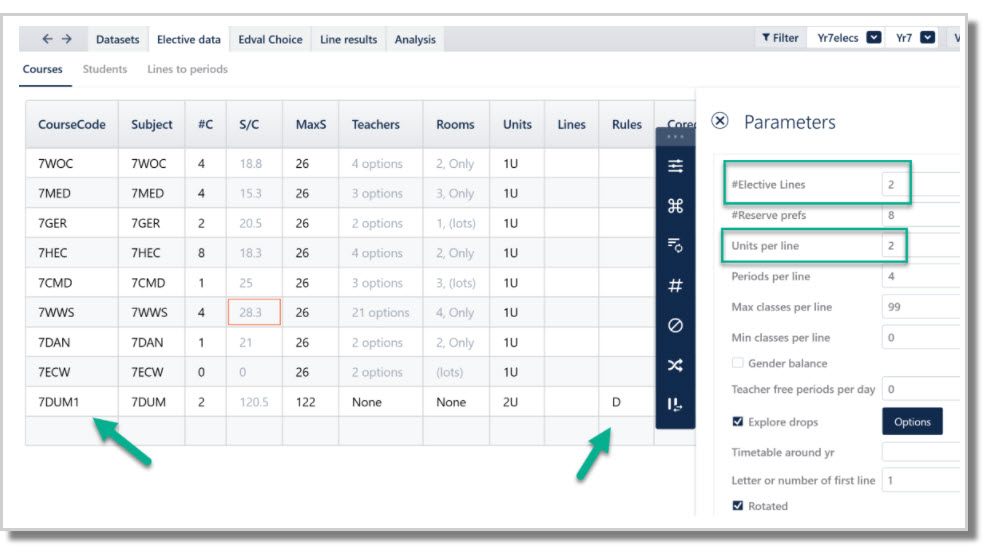Open the sliders parameters icon in sidebar
Image resolution: width=990 pixels, height=551 pixels.
[675, 166]
